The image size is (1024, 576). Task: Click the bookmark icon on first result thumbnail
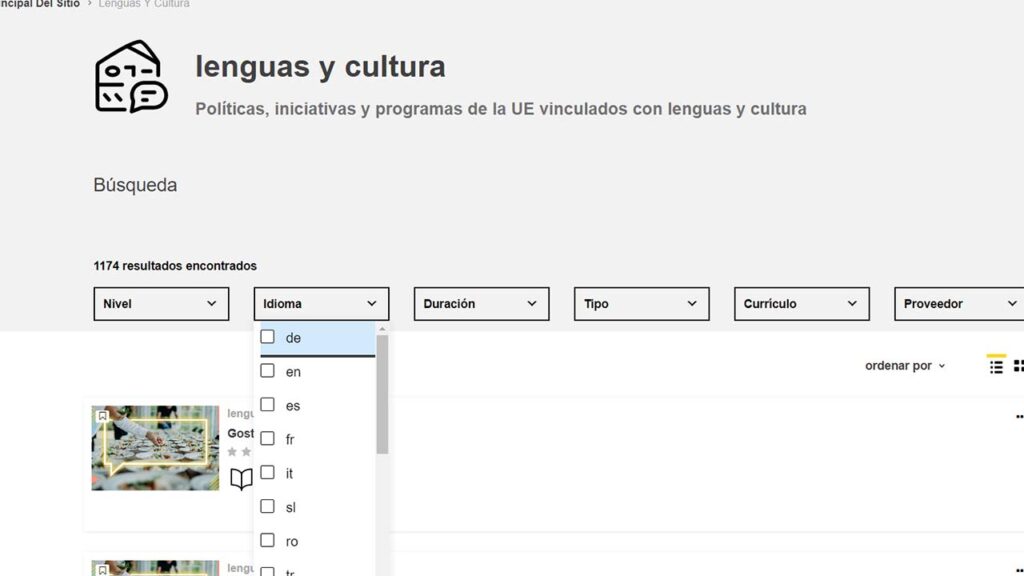pyautogui.click(x=102, y=415)
